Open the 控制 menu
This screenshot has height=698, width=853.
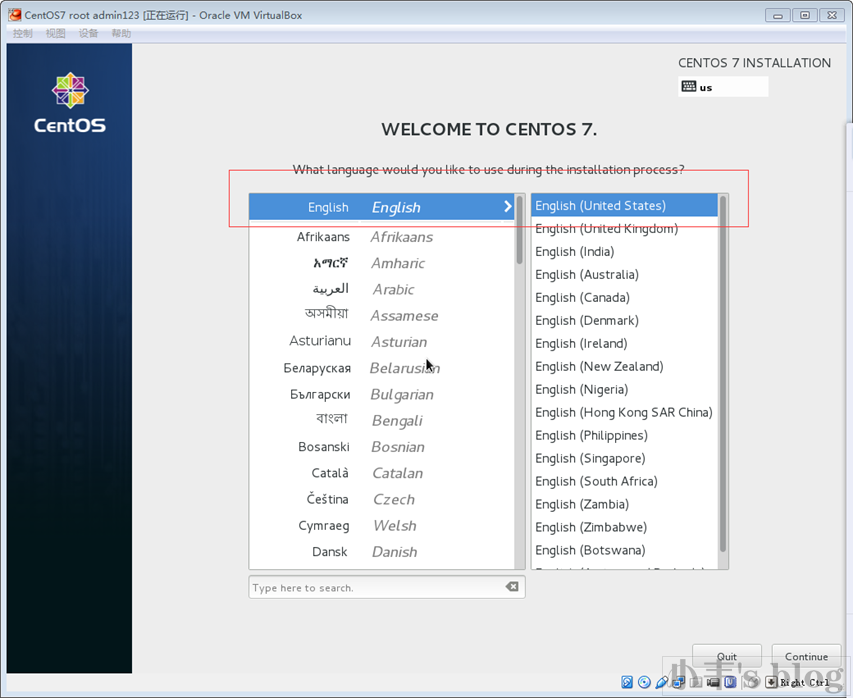[22, 34]
